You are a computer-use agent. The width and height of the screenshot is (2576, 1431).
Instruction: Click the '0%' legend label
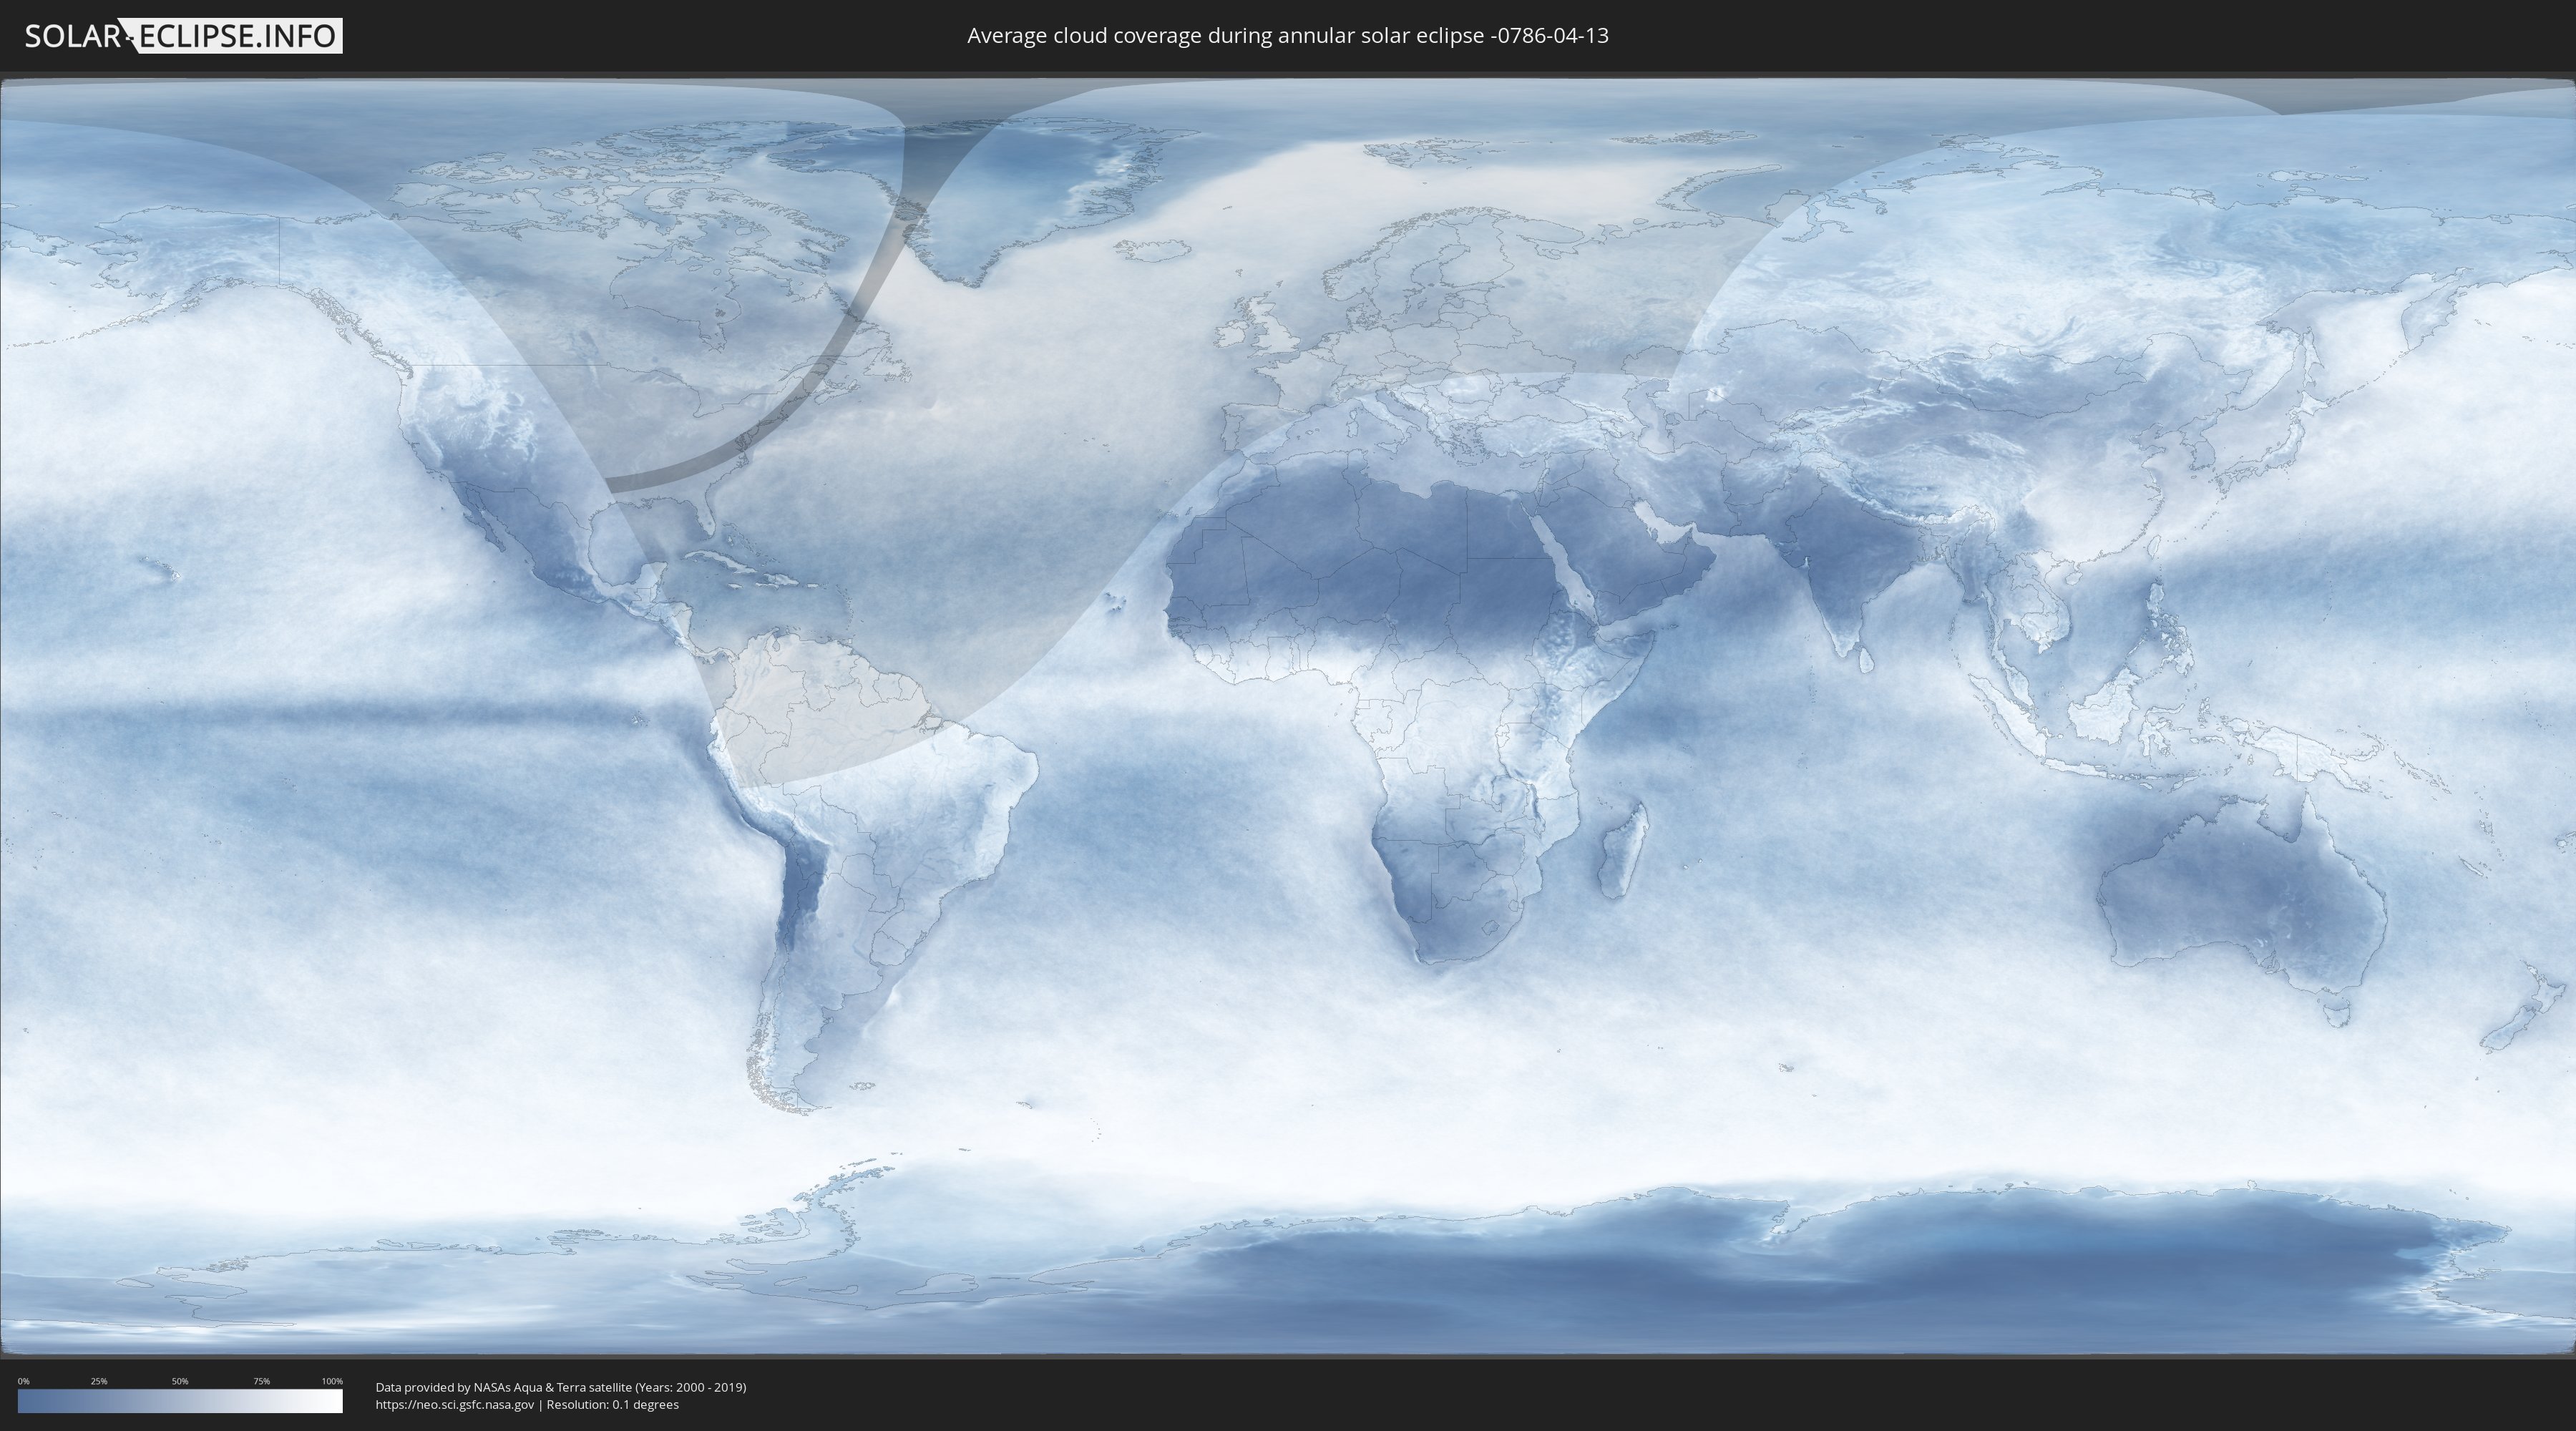(23, 1381)
